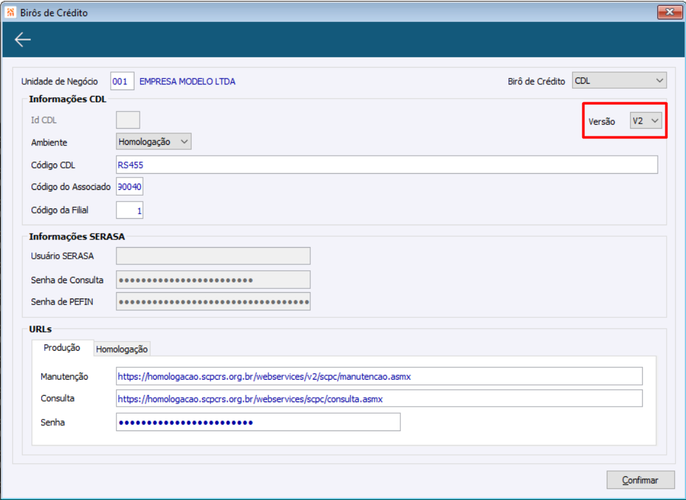
Task: Click the Código CDL label
Action: [x=53, y=165]
